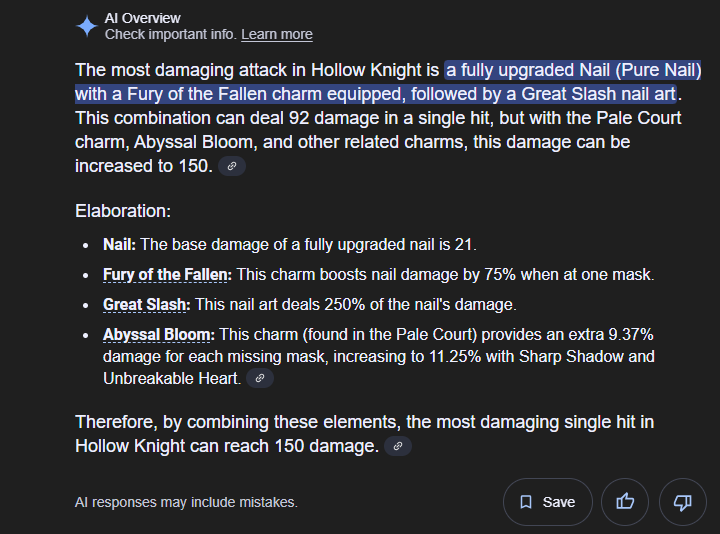
Task: Give the AI response a thumbs down
Action: tap(683, 502)
